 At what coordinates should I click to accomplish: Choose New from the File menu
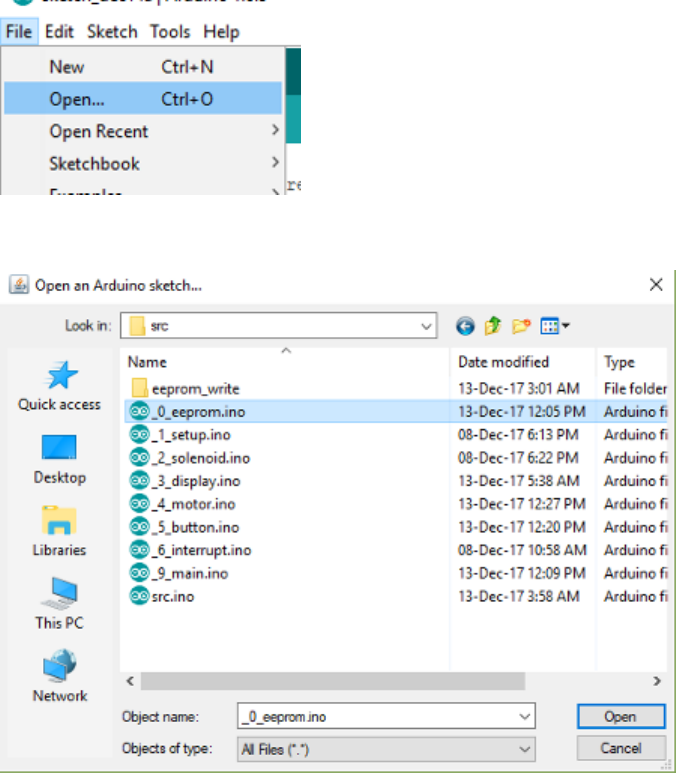143,67
